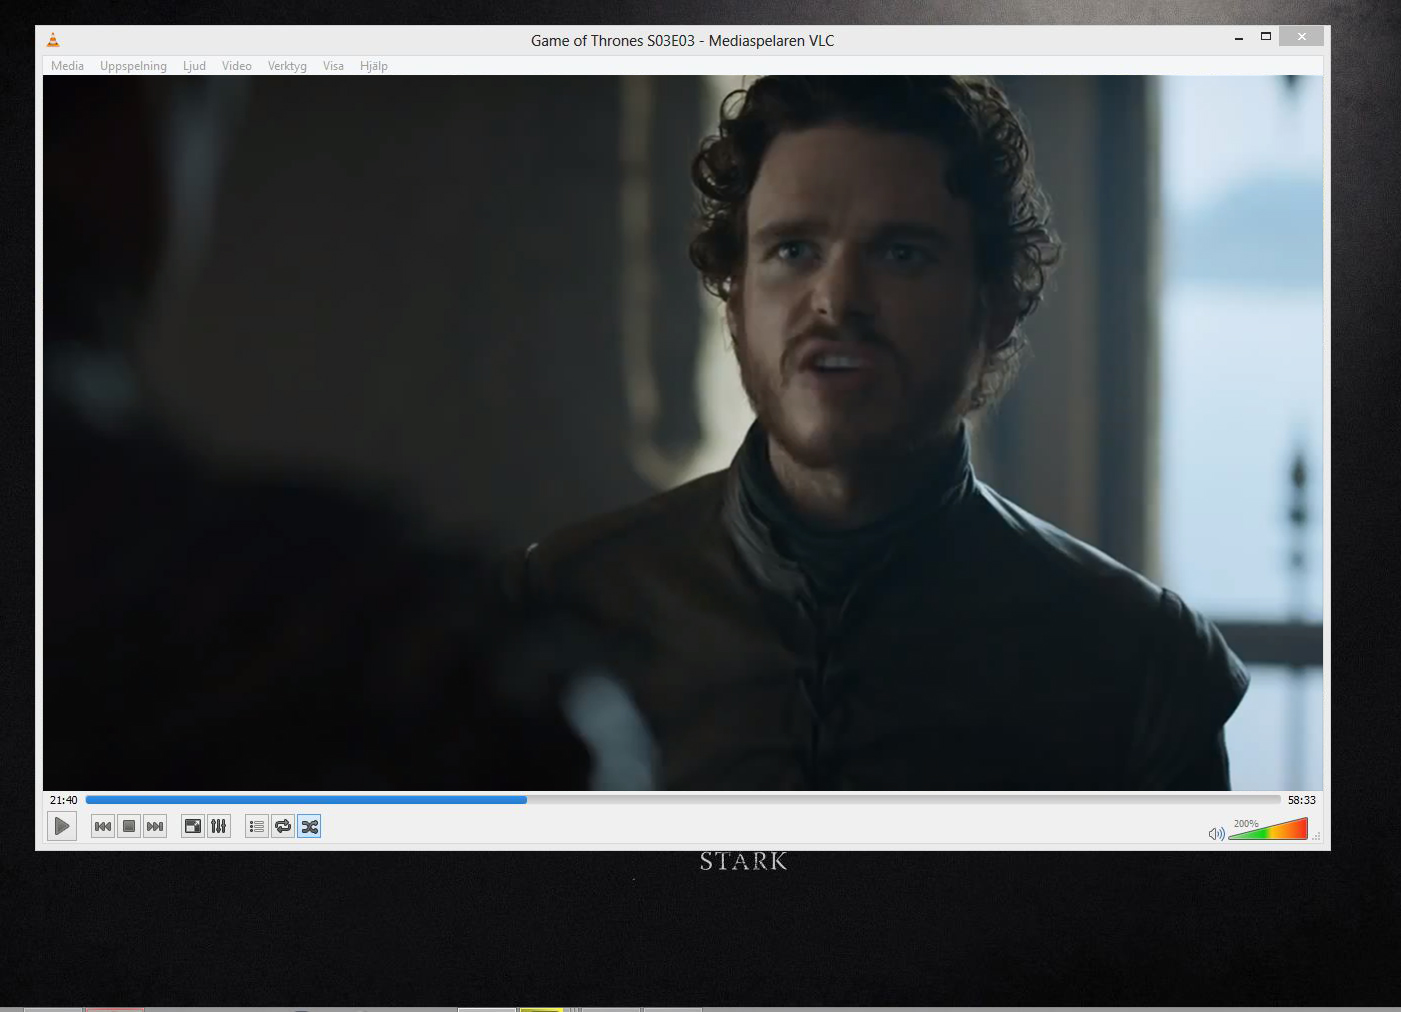Open the Hjälp menu

[x=374, y=65]
